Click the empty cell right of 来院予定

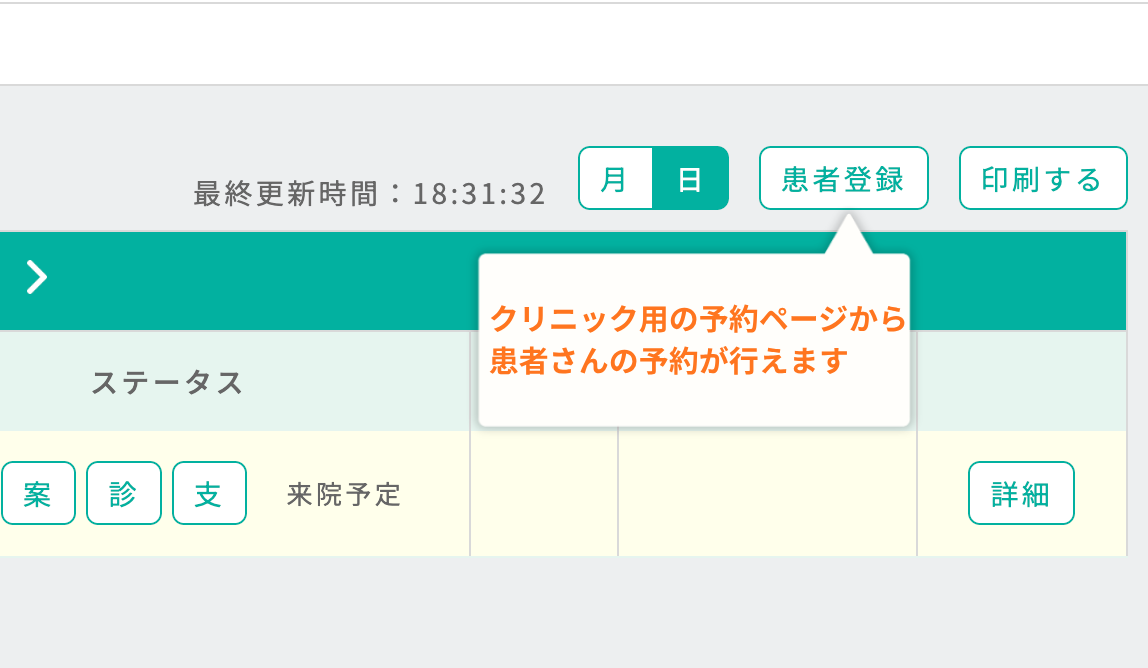point(544,493)
